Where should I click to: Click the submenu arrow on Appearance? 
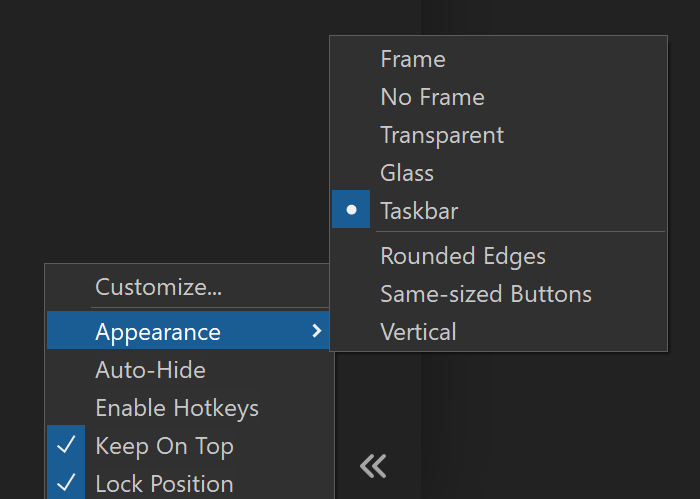coord(317,331)
